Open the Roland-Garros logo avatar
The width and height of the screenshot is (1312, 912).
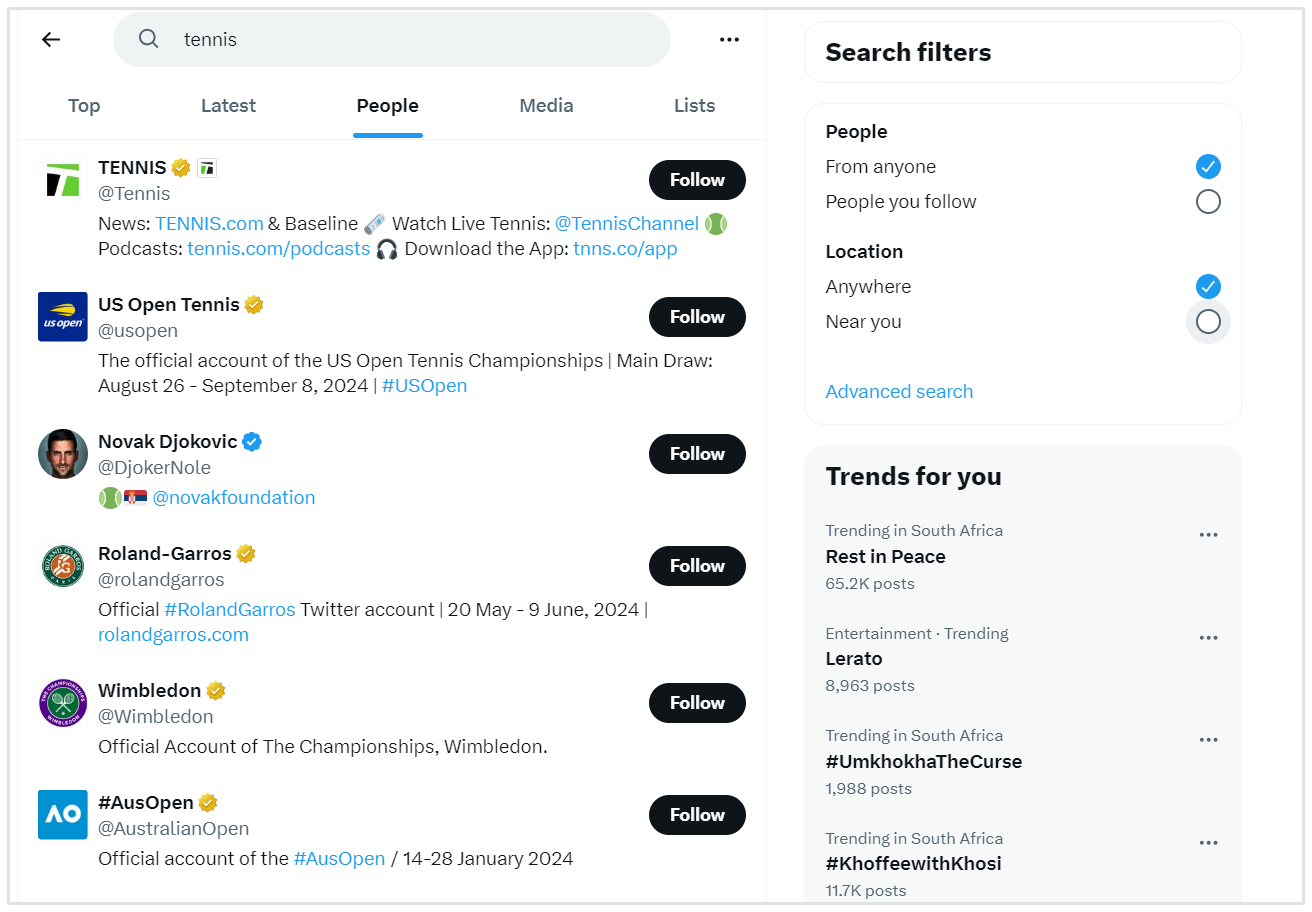(63, 566)
